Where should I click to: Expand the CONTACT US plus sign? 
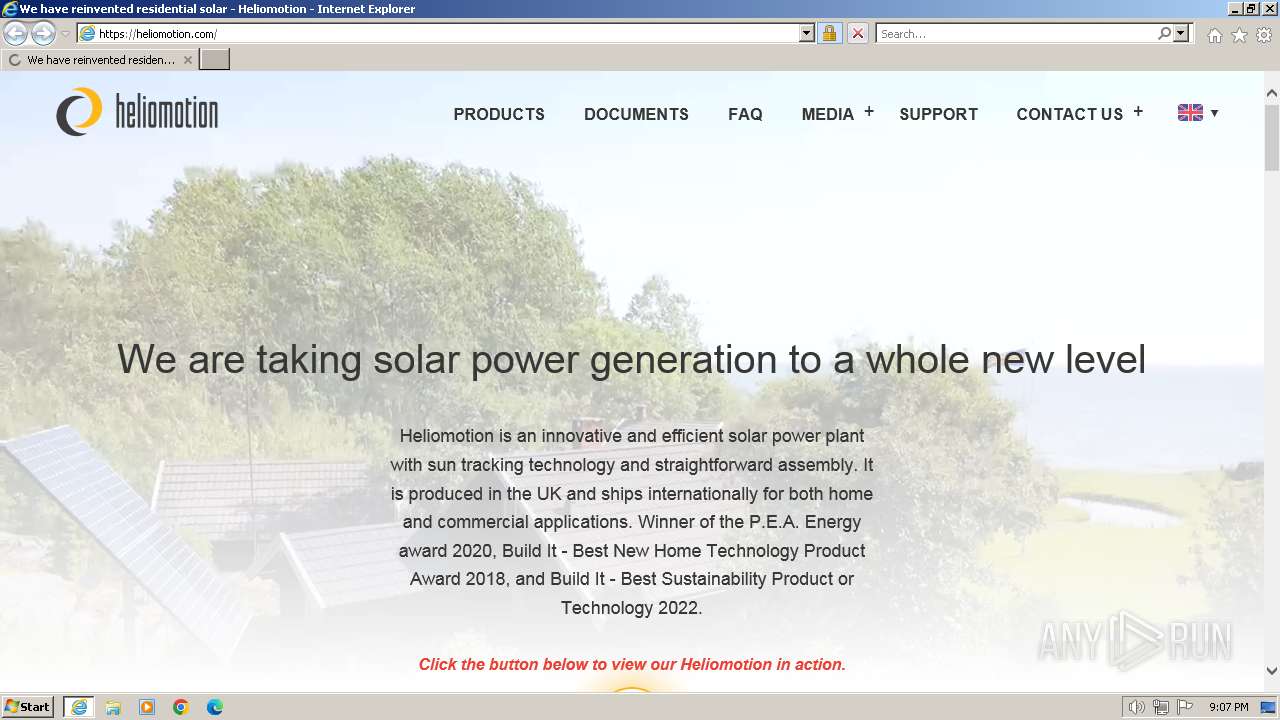[1138, 112]
